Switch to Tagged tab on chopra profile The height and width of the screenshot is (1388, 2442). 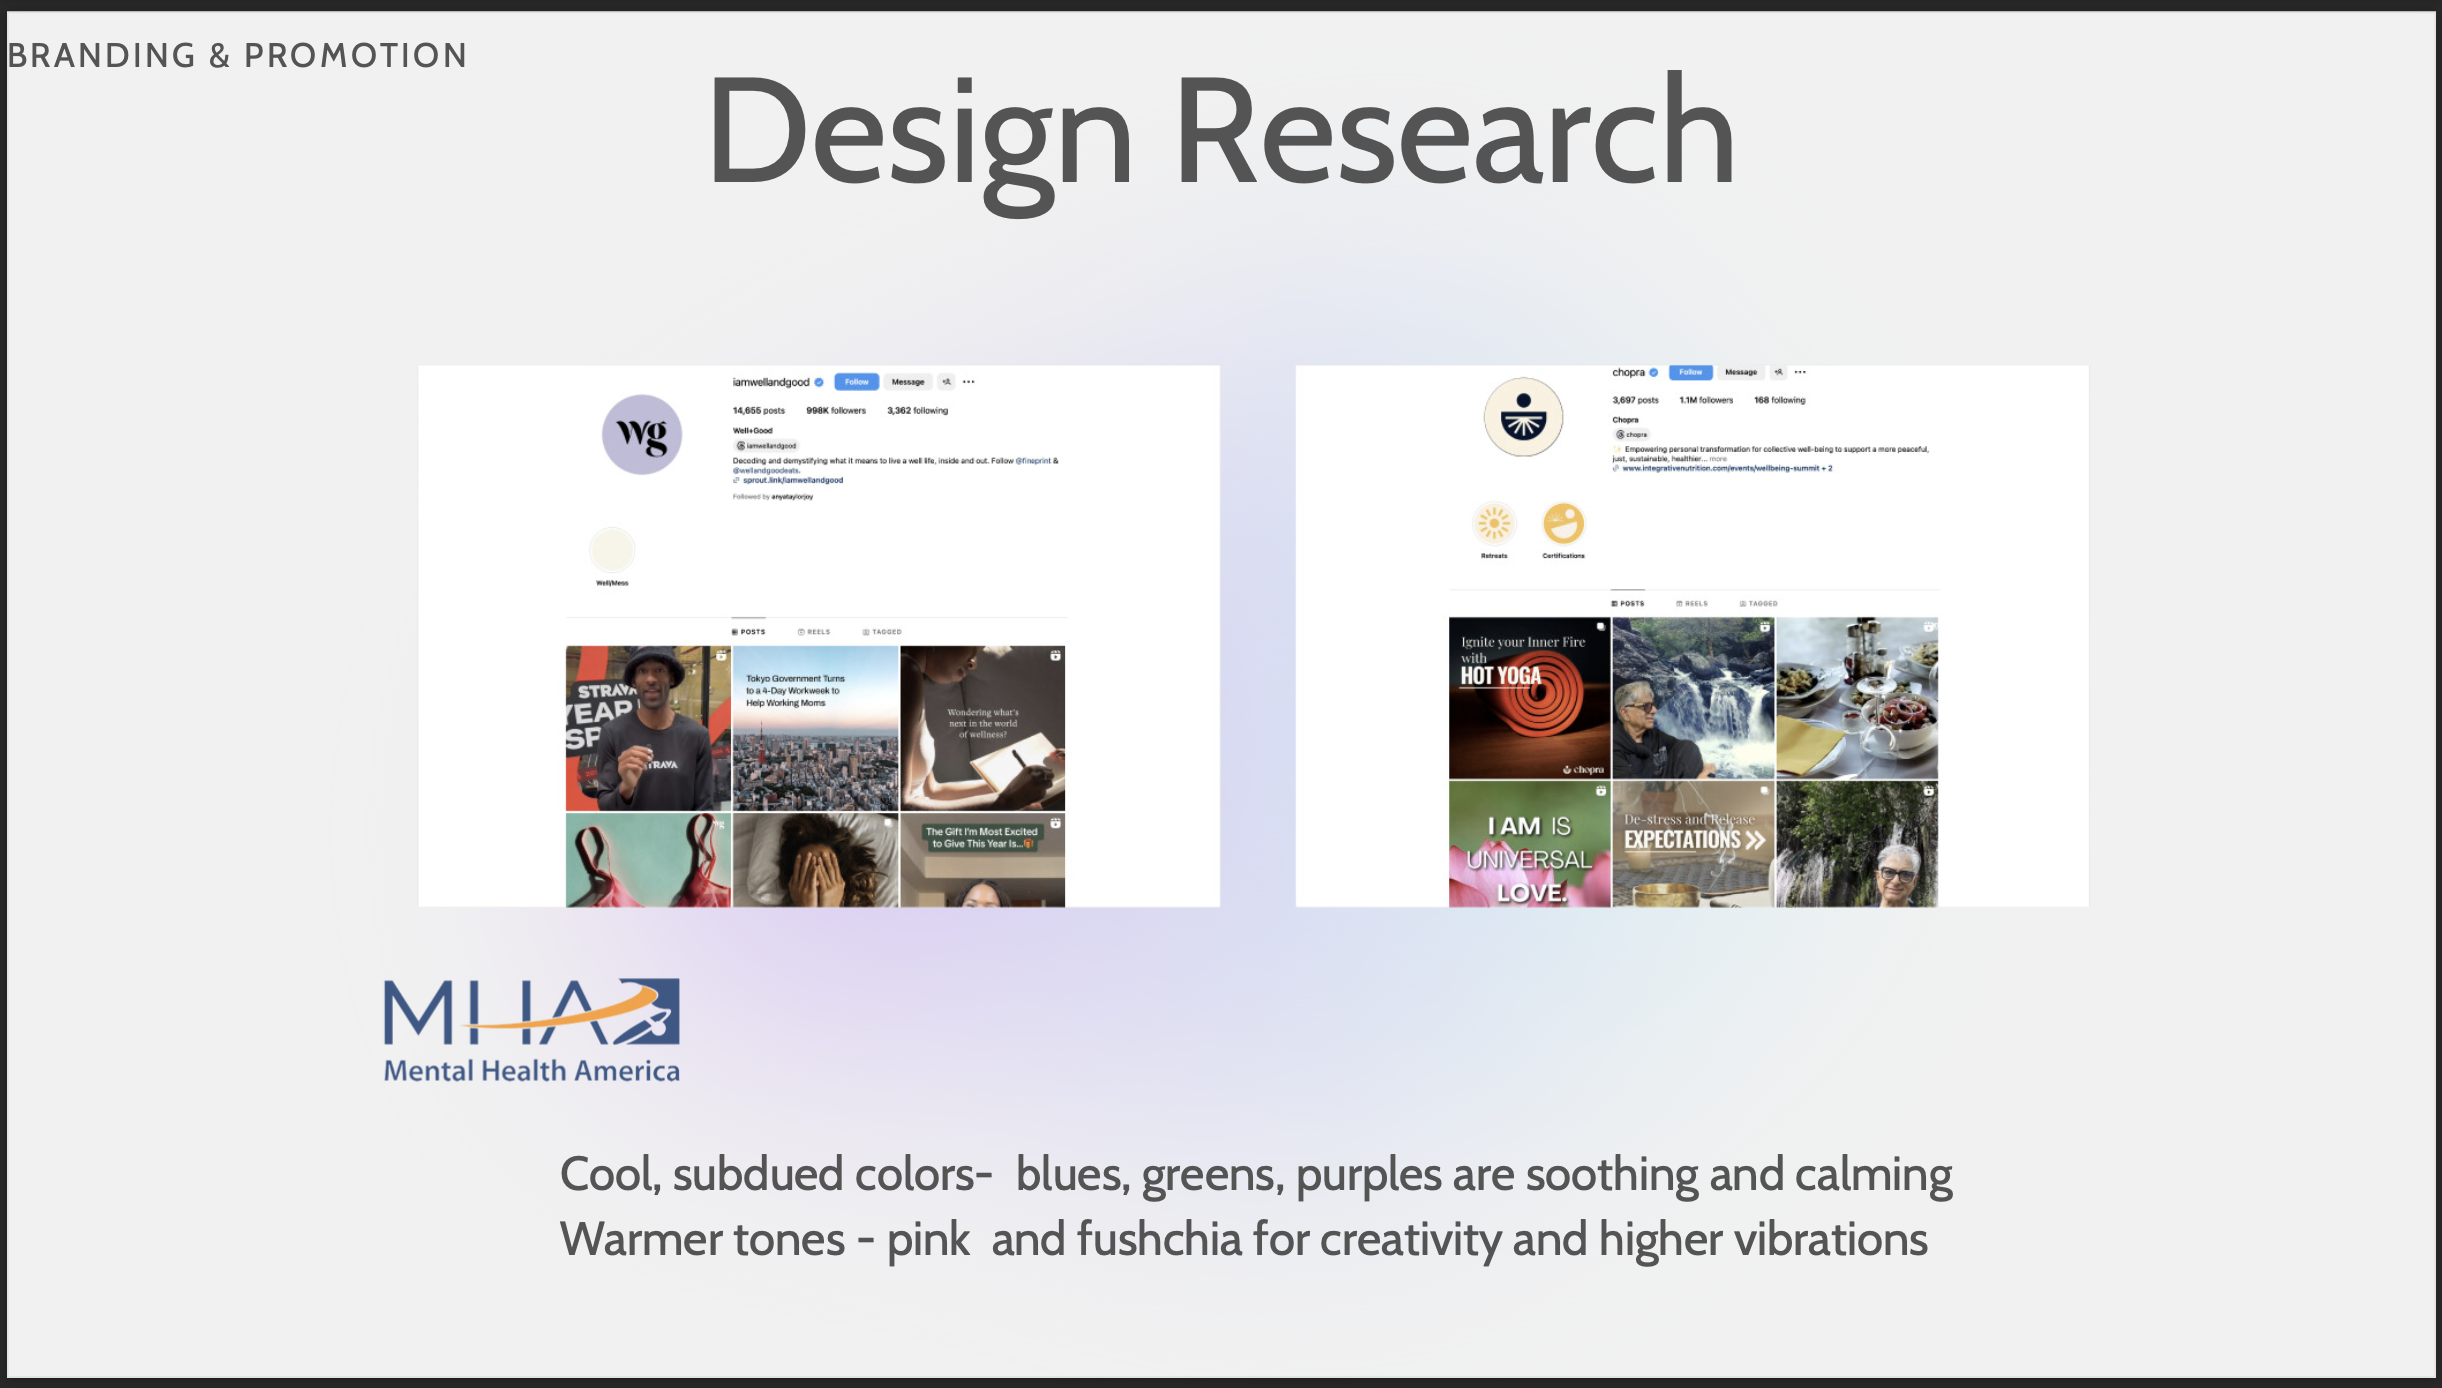[x=1758, y=604]
